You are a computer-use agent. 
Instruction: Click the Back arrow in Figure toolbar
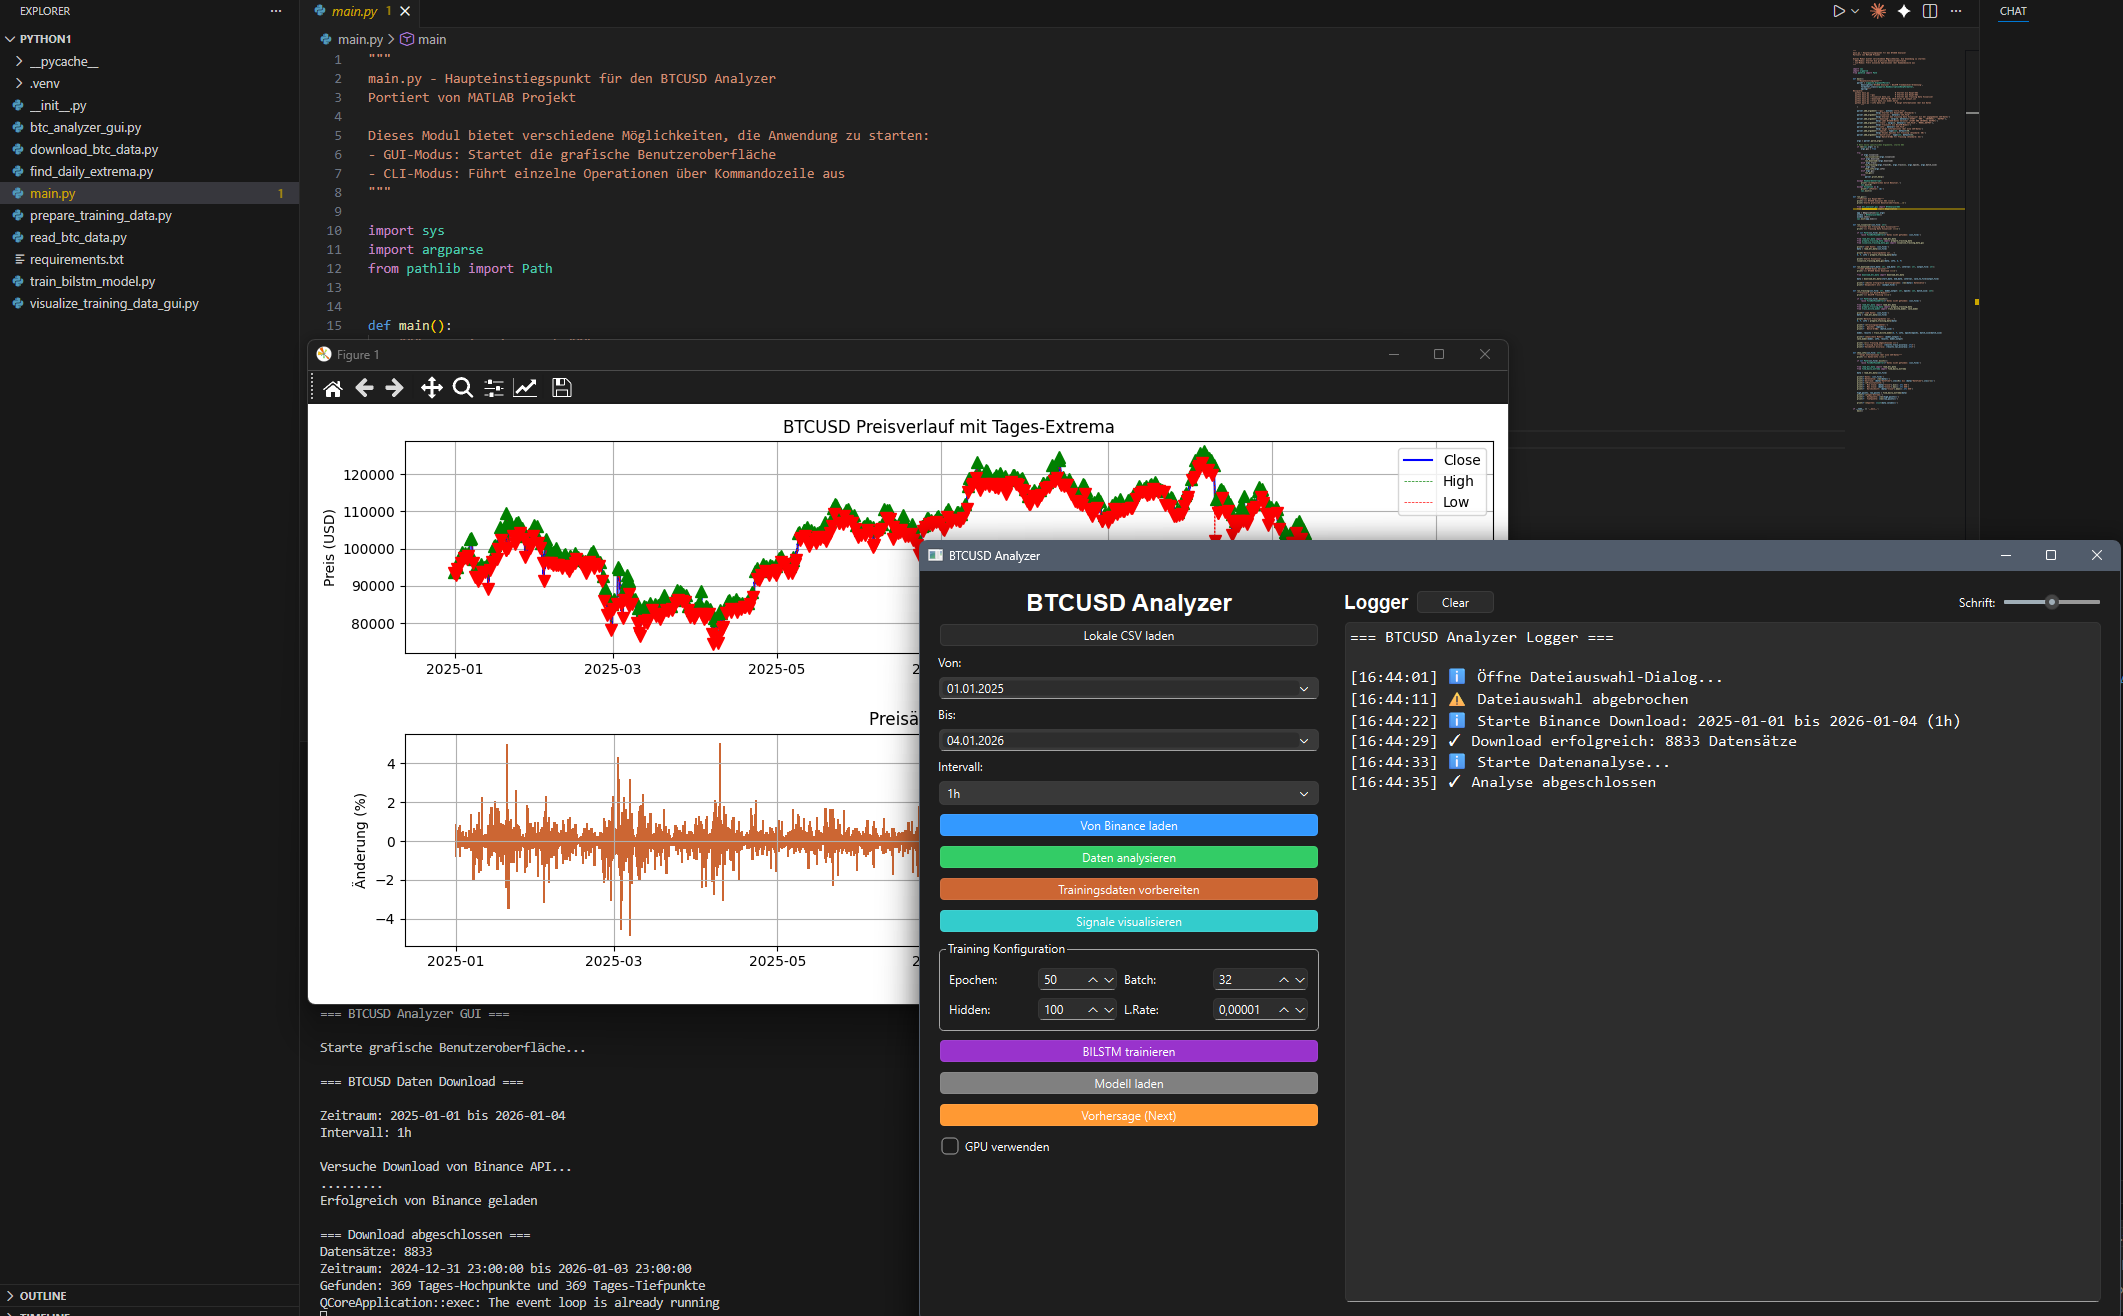pos(364,388)
